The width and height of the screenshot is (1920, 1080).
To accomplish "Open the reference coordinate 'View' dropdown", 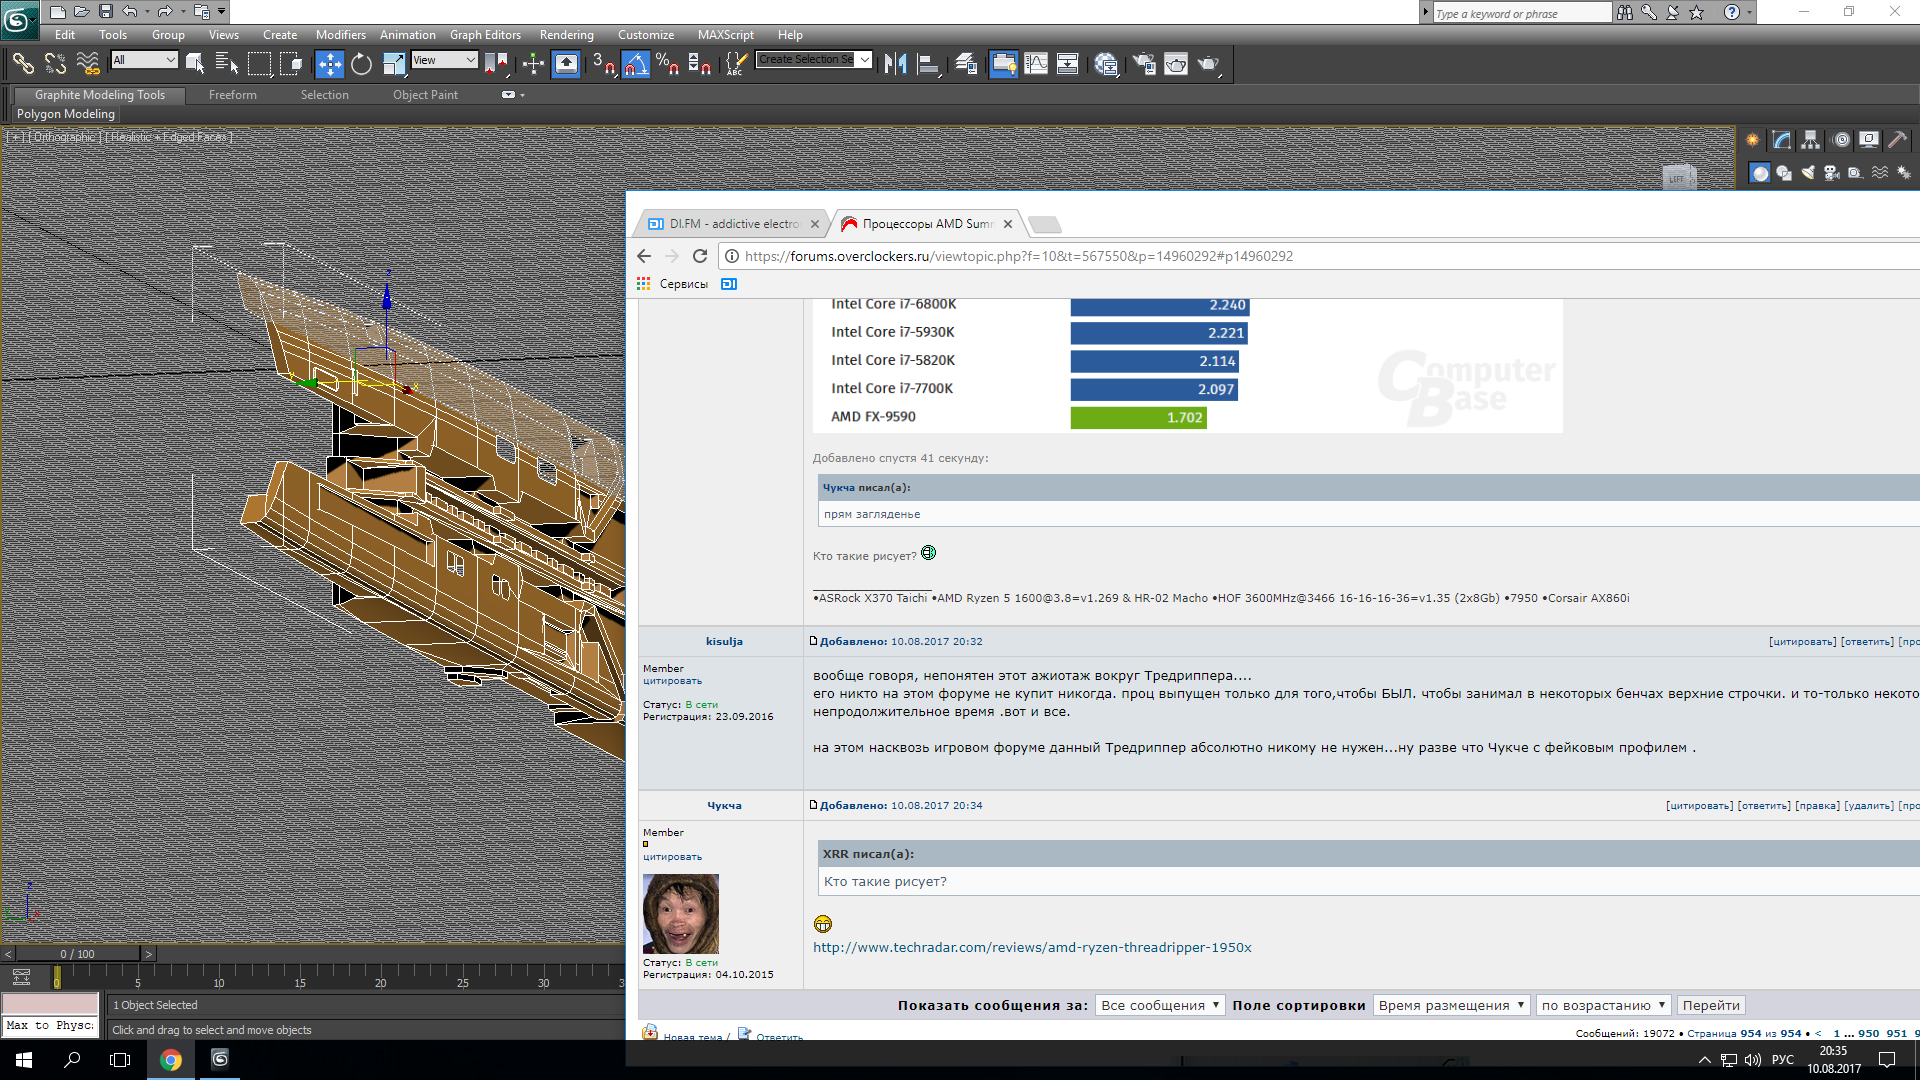I will [x=444, y=60].
